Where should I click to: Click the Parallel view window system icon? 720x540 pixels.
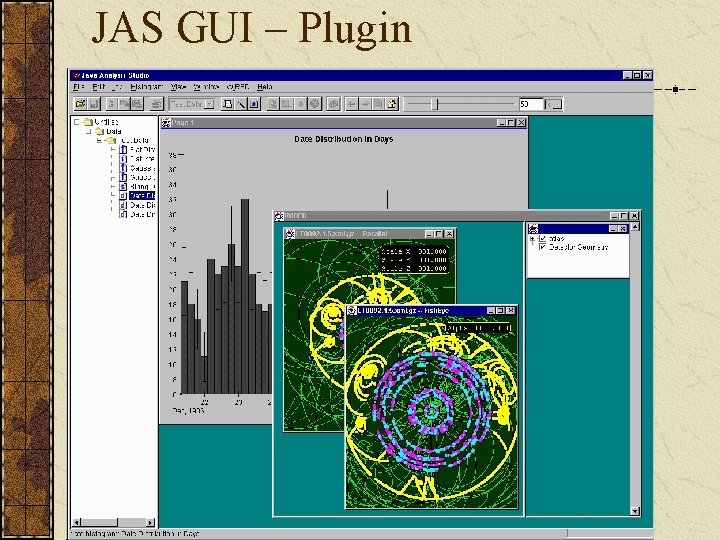[290, 234]
